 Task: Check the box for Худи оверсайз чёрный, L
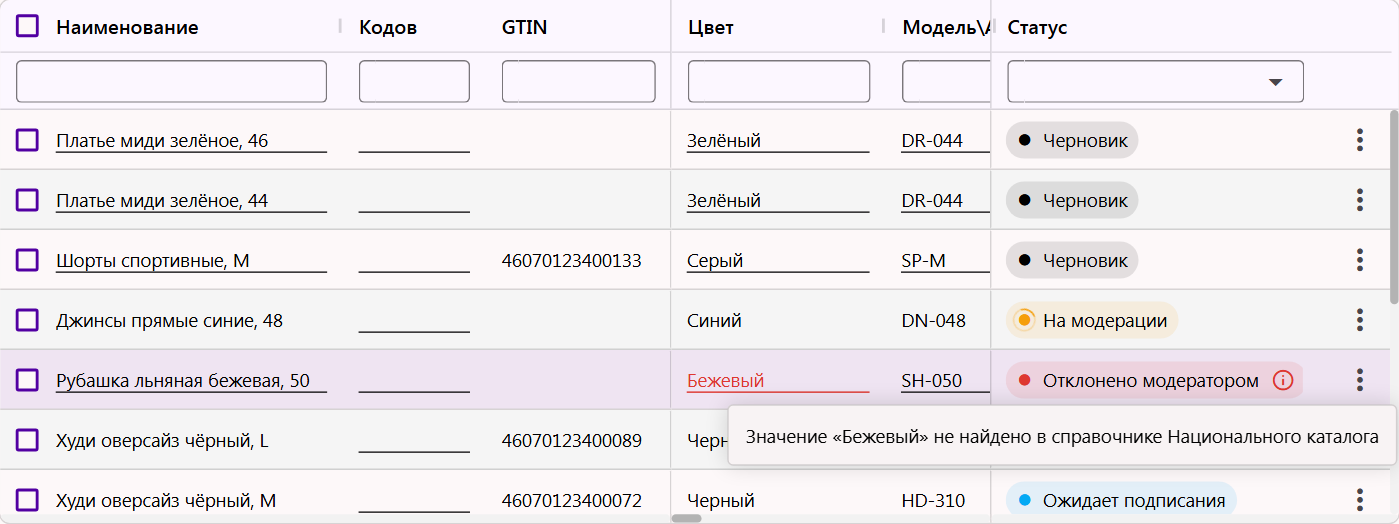27,440
